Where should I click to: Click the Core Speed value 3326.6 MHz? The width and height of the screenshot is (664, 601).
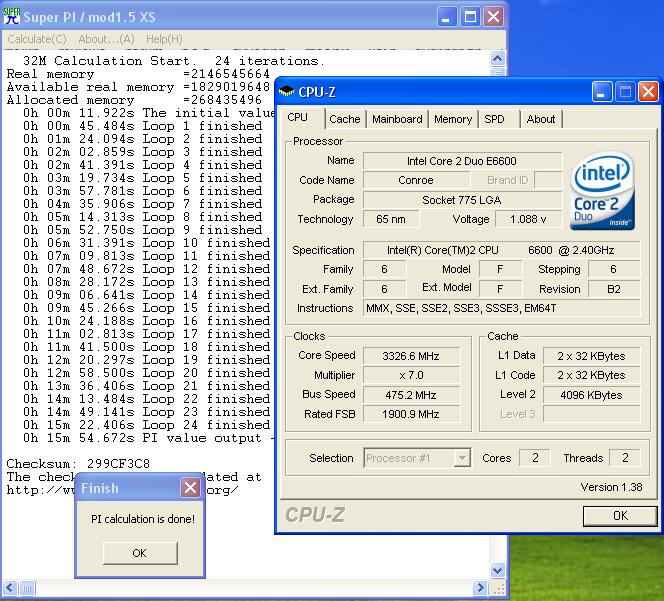tap(411, 356)
